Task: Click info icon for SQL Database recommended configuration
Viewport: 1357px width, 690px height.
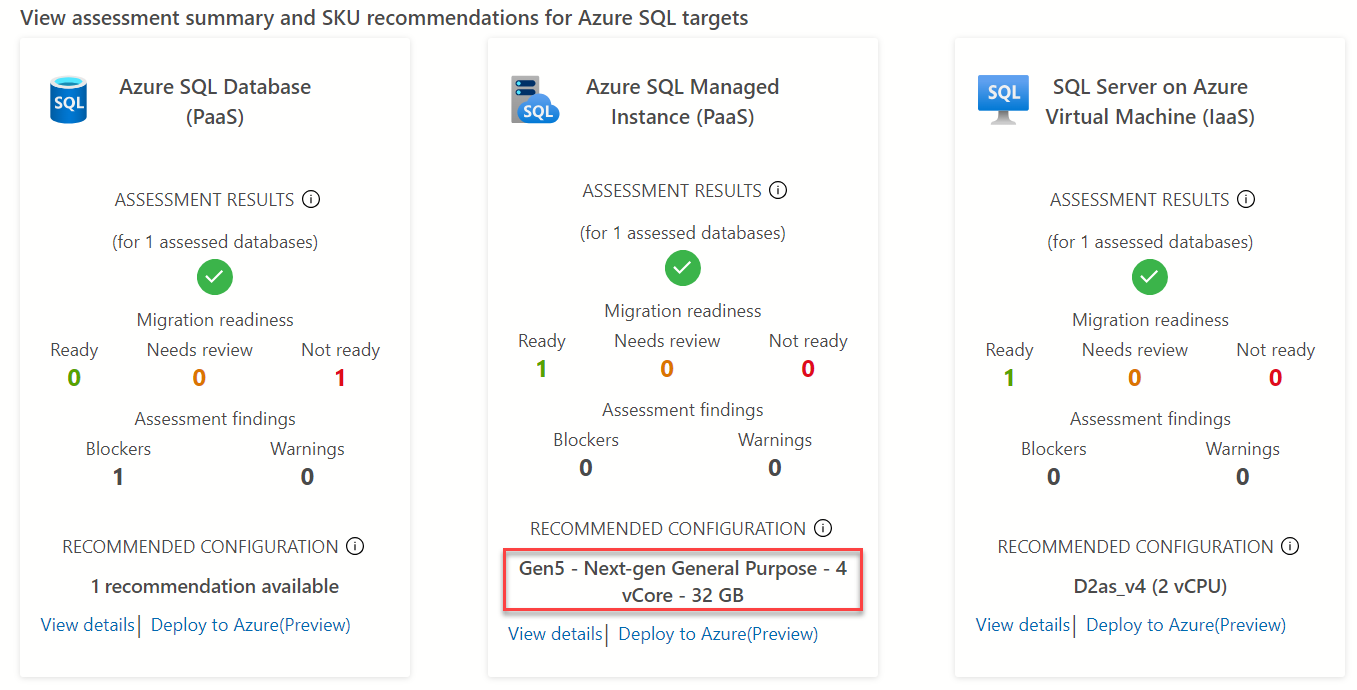Action: click(x=355, y=546)
